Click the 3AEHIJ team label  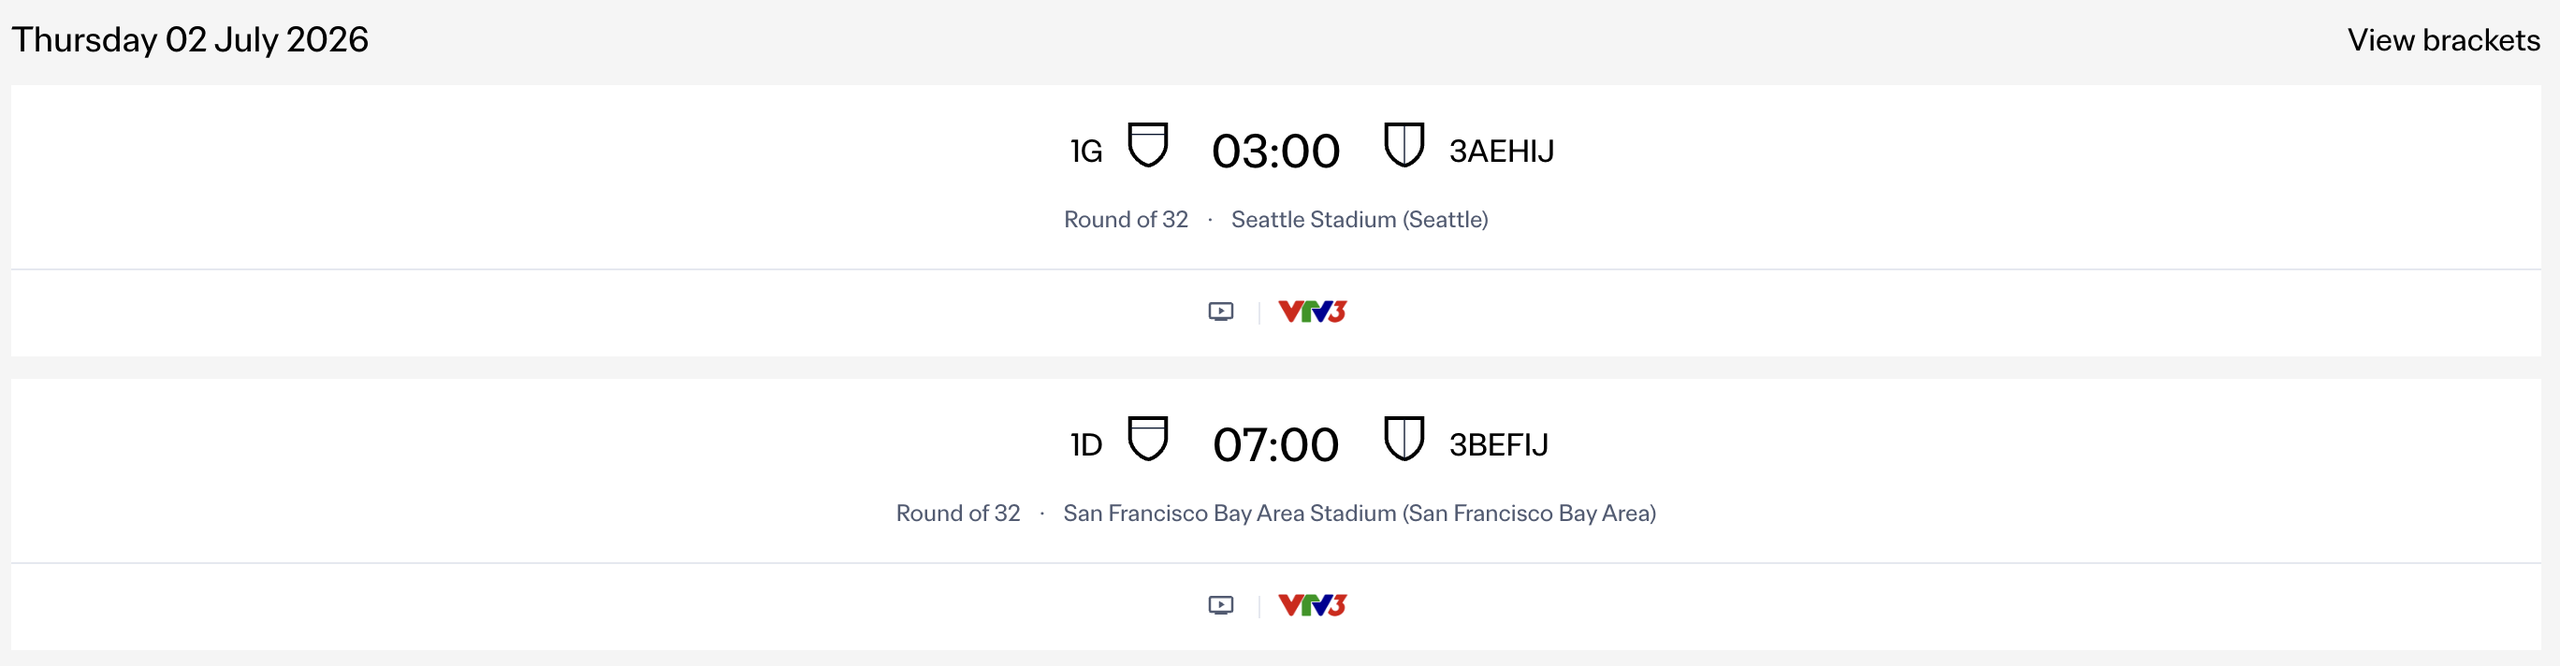point(1501,152)
